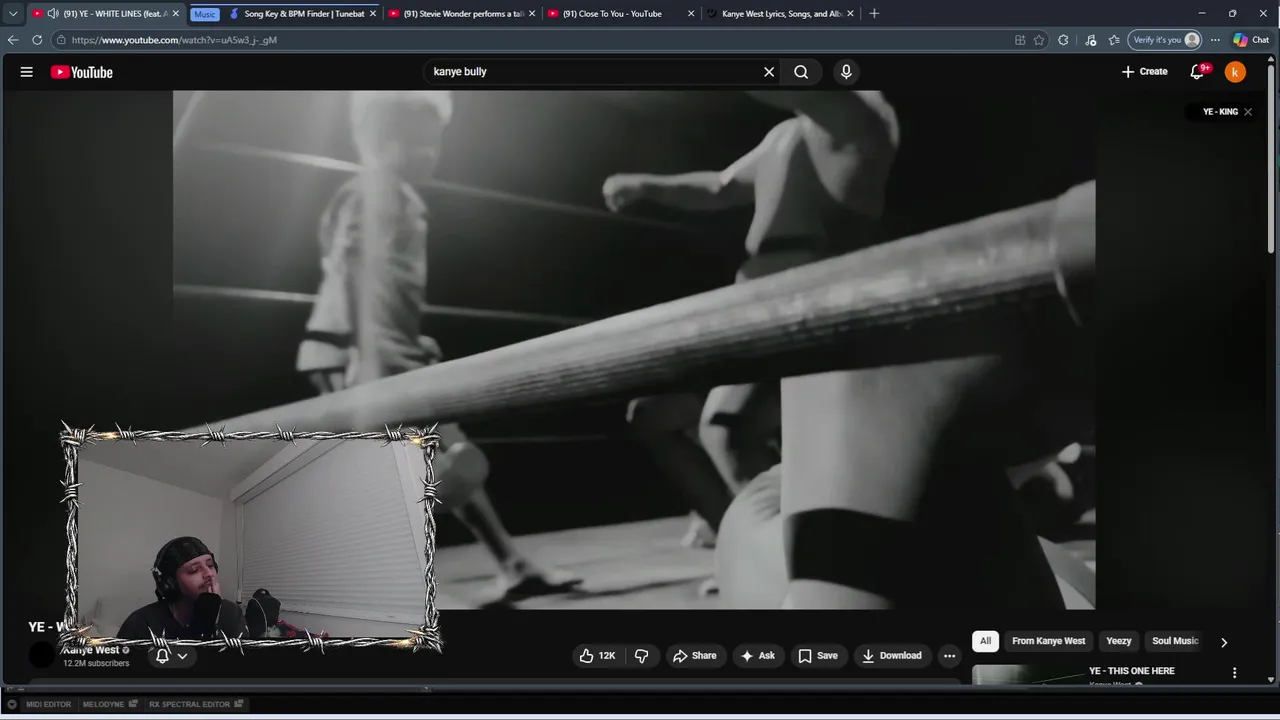1280x720 pixels.
Task: Open more actions menu beside Download
Action: tap(949, 656)
